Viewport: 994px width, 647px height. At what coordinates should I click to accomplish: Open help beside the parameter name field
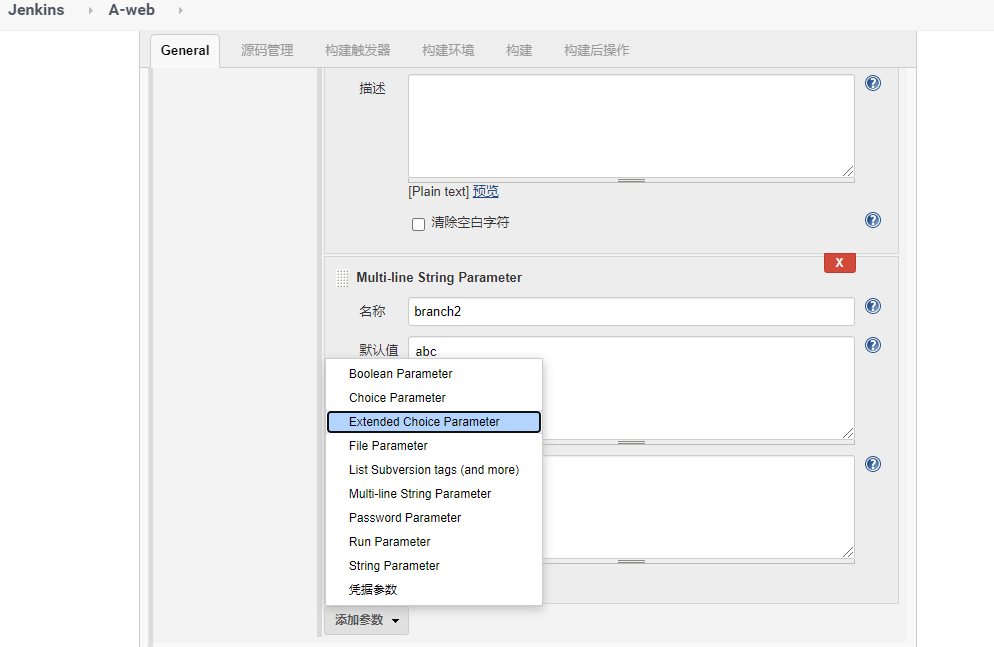872,306
